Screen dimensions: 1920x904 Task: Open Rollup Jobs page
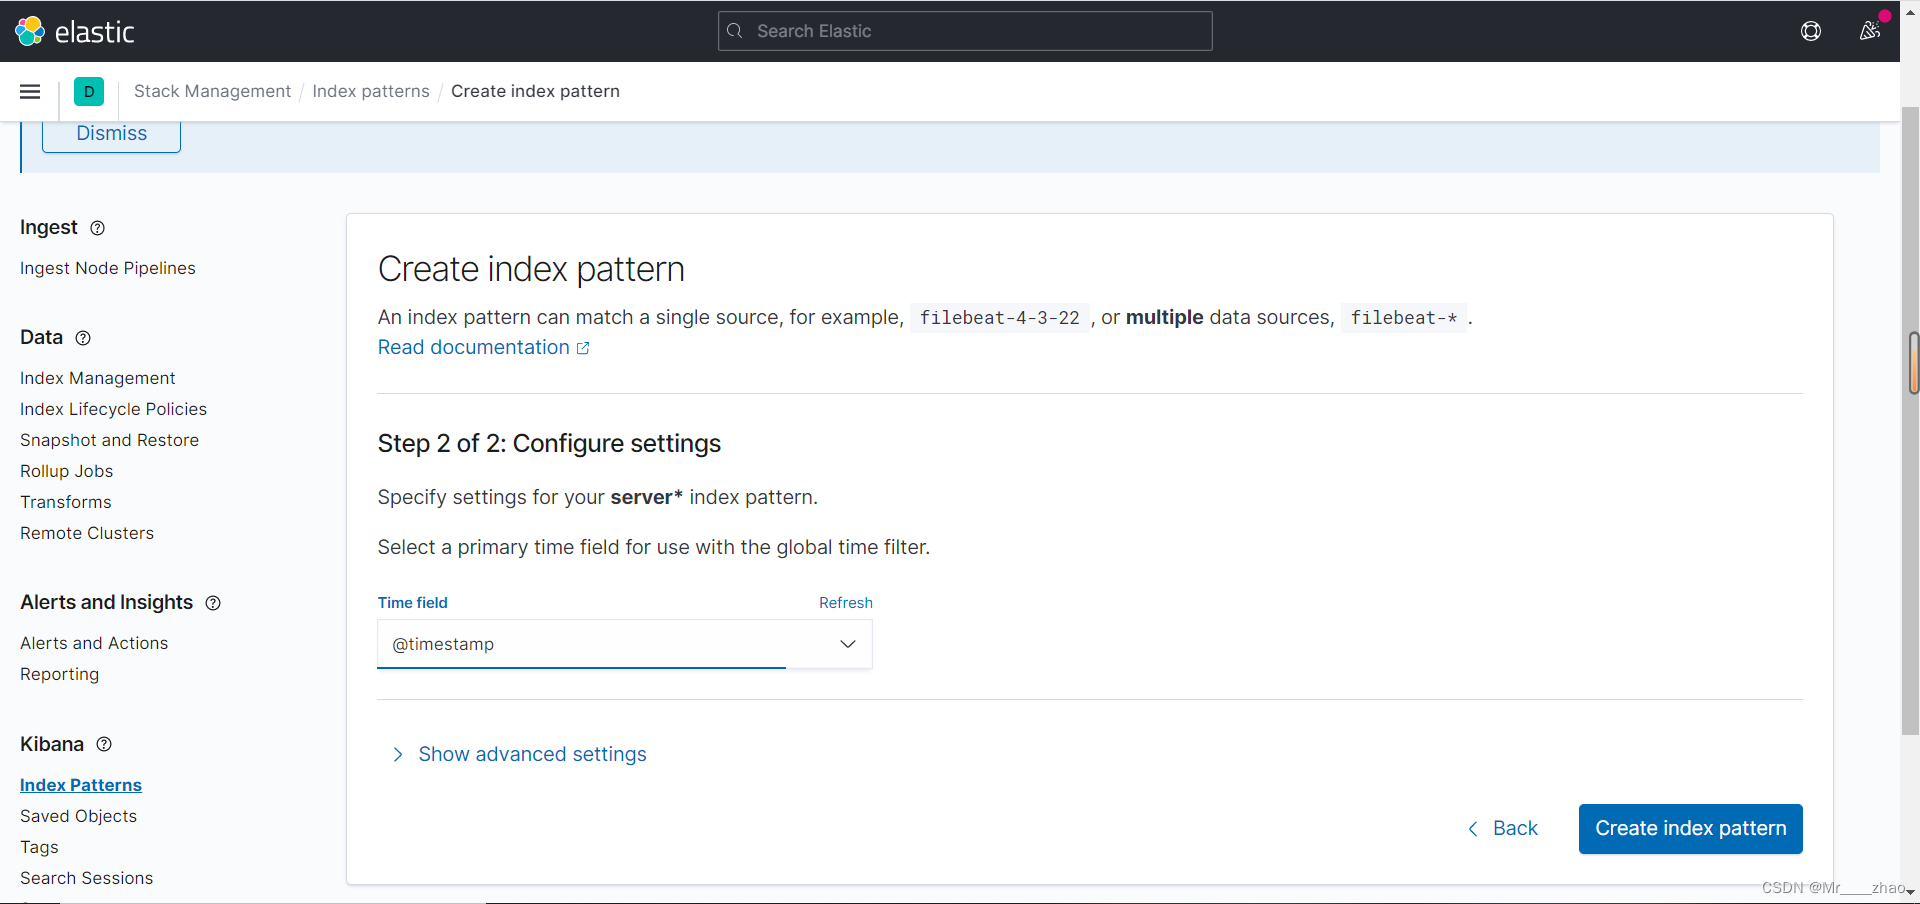[x=67, y=471]
